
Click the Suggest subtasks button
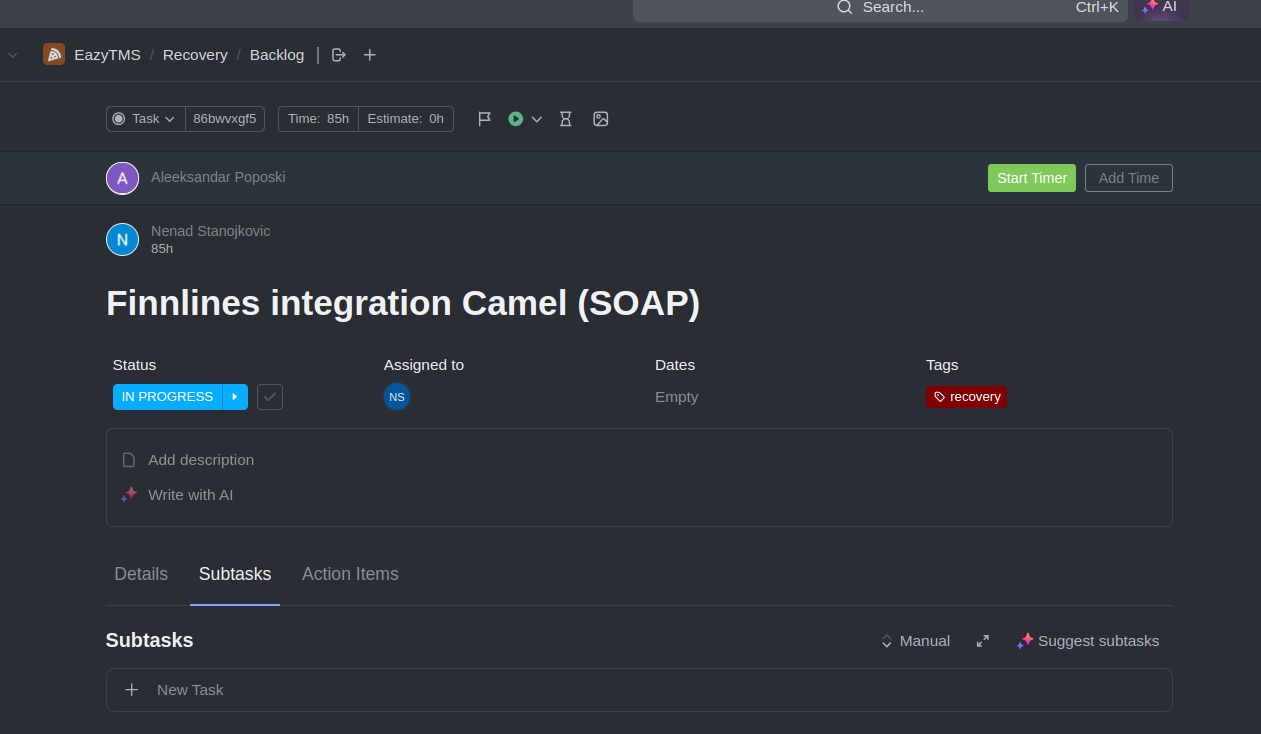tap(1088, 641)
